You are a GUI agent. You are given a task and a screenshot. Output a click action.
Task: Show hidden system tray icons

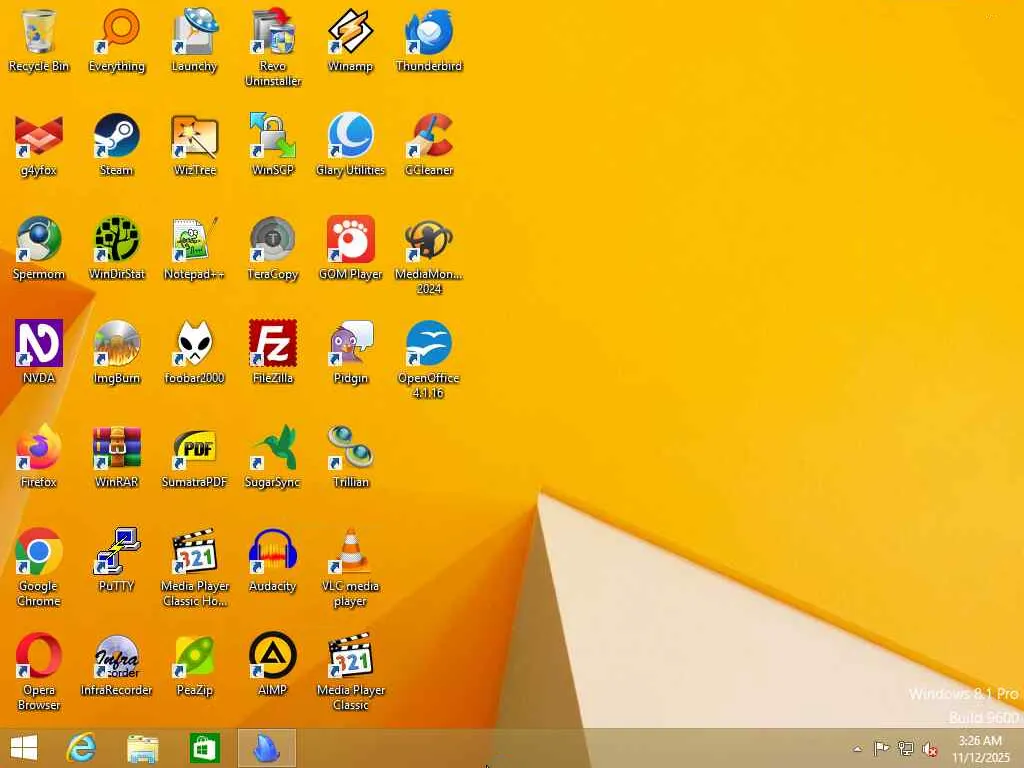click(857, 749)
